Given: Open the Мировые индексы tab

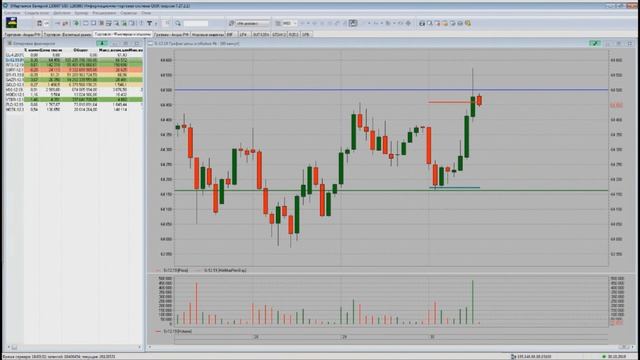Looking at the screenshot, I should click(x=208, y=35).
